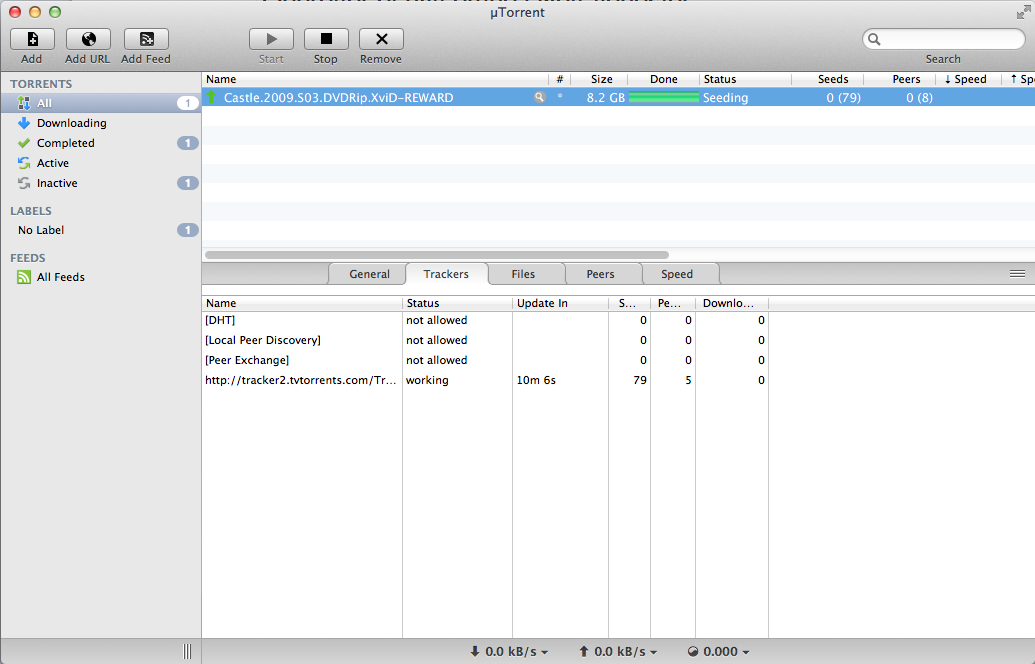Remove the torrent with the X button
Viewport: 1035px width, 664px height.
(x=381, y=40)
